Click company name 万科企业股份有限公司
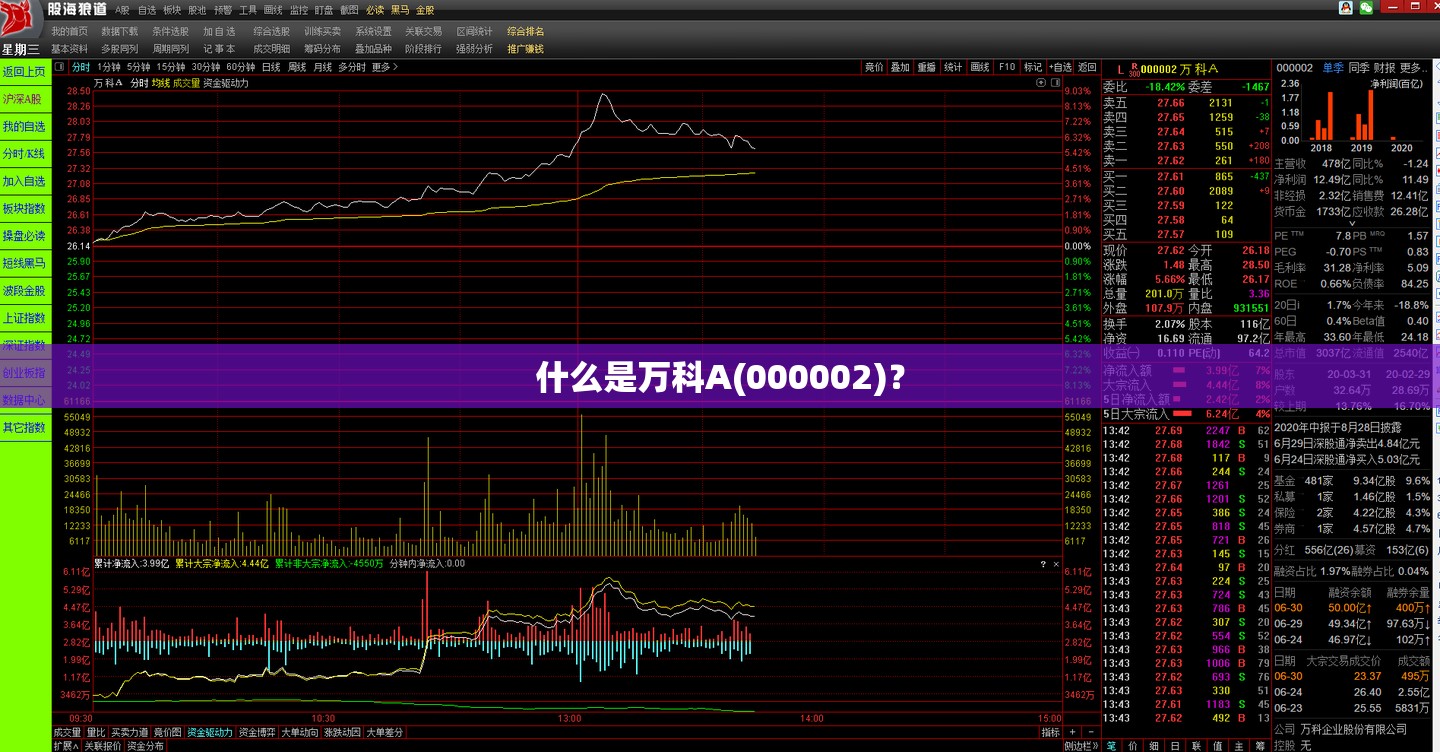 [x=1352, y=729]
